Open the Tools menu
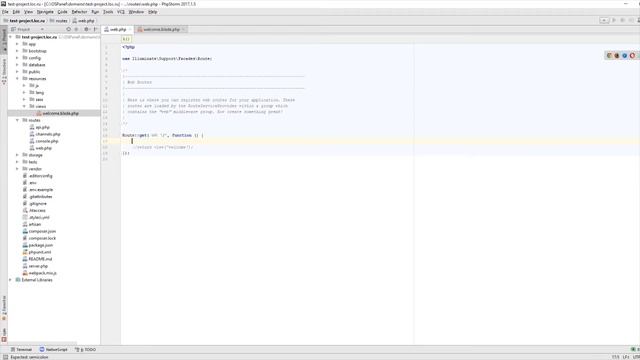The width and height of the screenshot is (640, 360). click(108, 12)
